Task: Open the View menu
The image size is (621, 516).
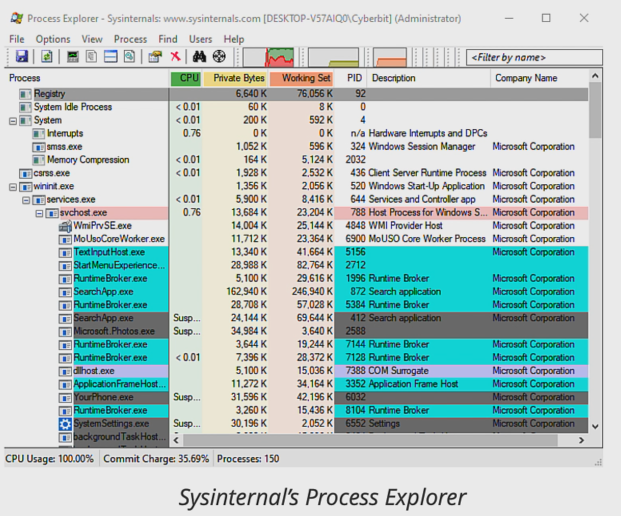Action: click(92, 39)
